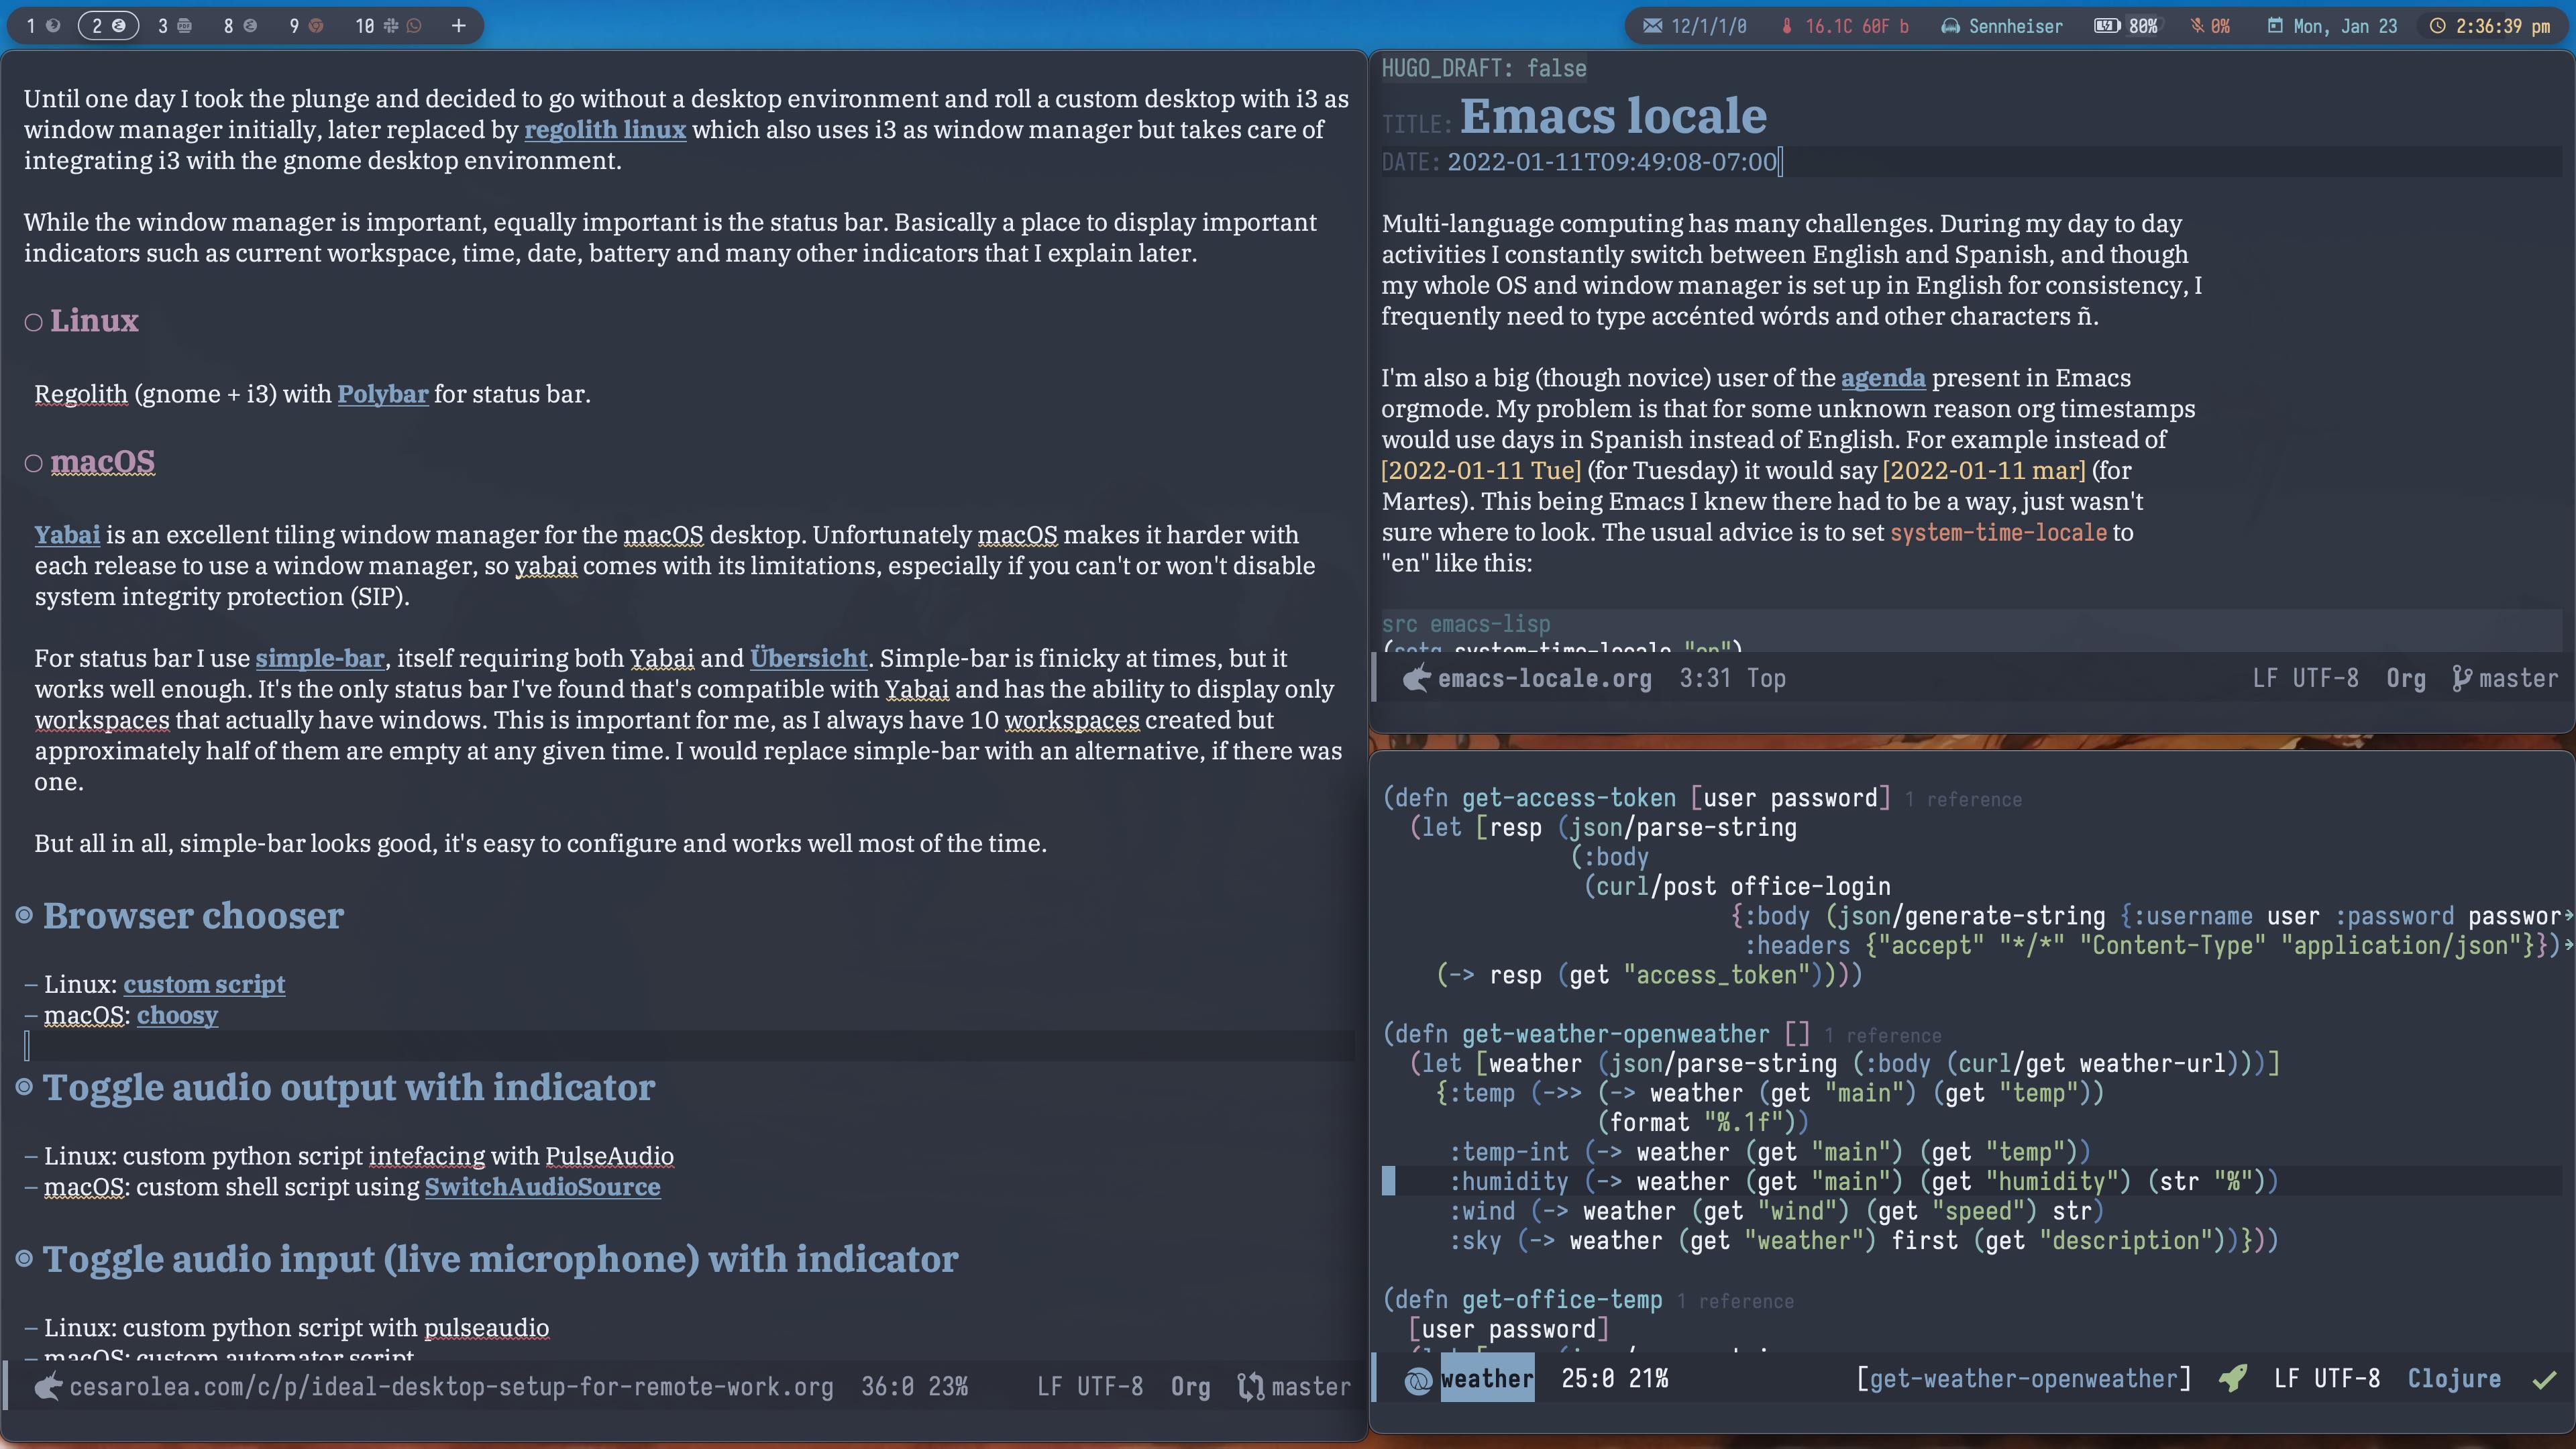The image size is (2576, 1449).
Task: Click the checkmark status in Clojure modeline
Action: pos(2544,1380)
